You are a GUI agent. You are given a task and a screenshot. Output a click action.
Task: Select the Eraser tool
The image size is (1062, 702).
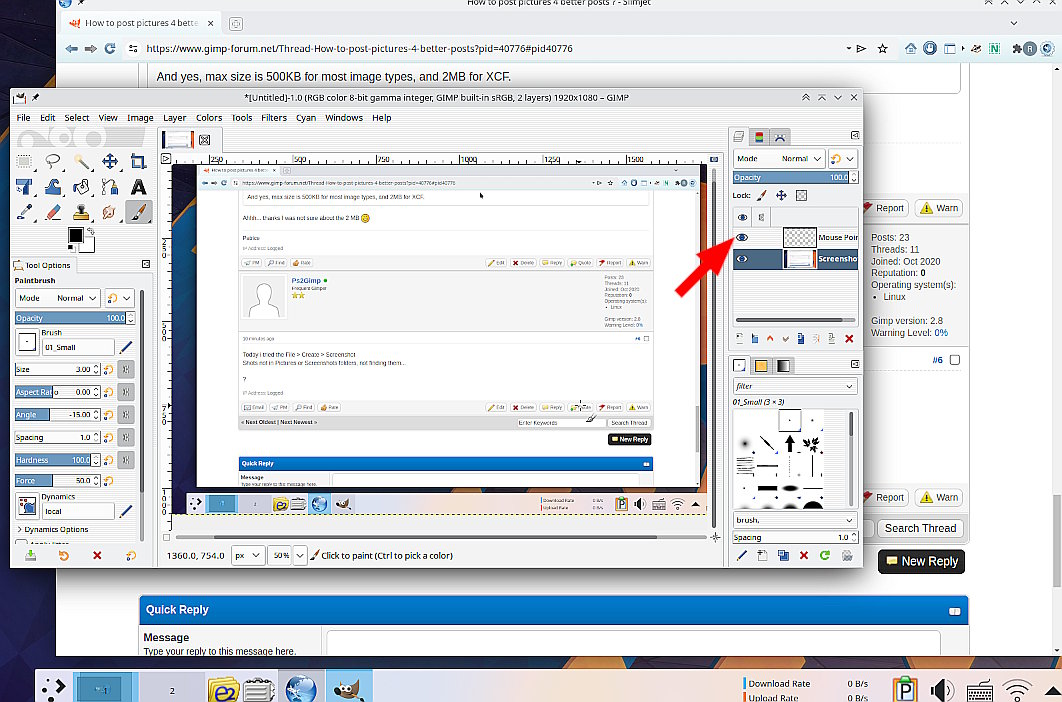tap(53, 212)
